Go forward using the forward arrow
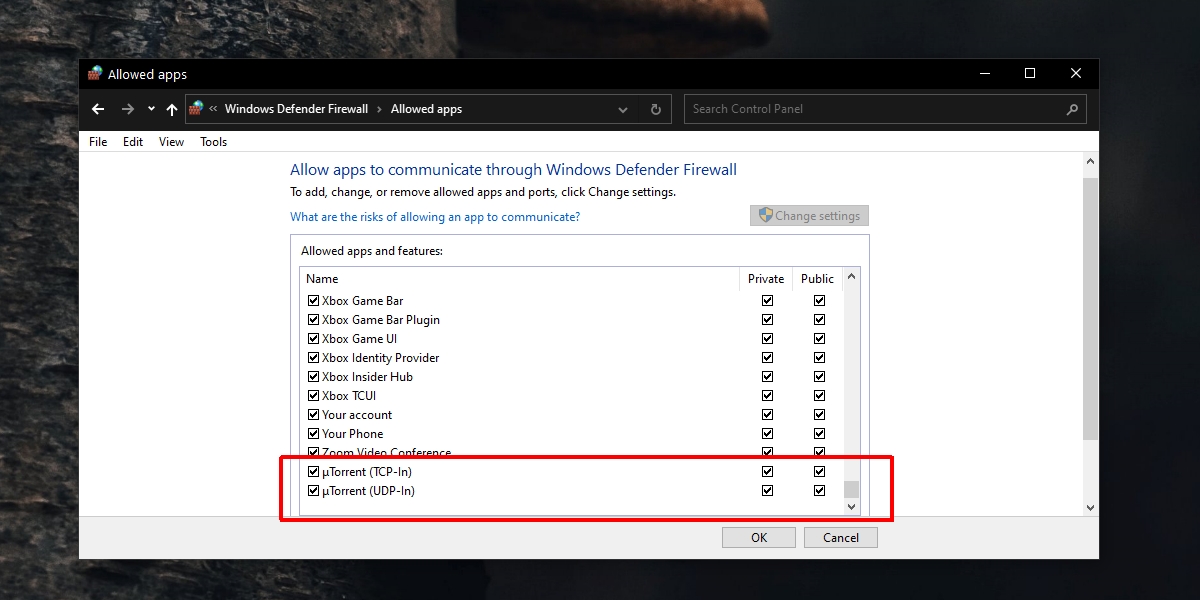 point(127,109)
